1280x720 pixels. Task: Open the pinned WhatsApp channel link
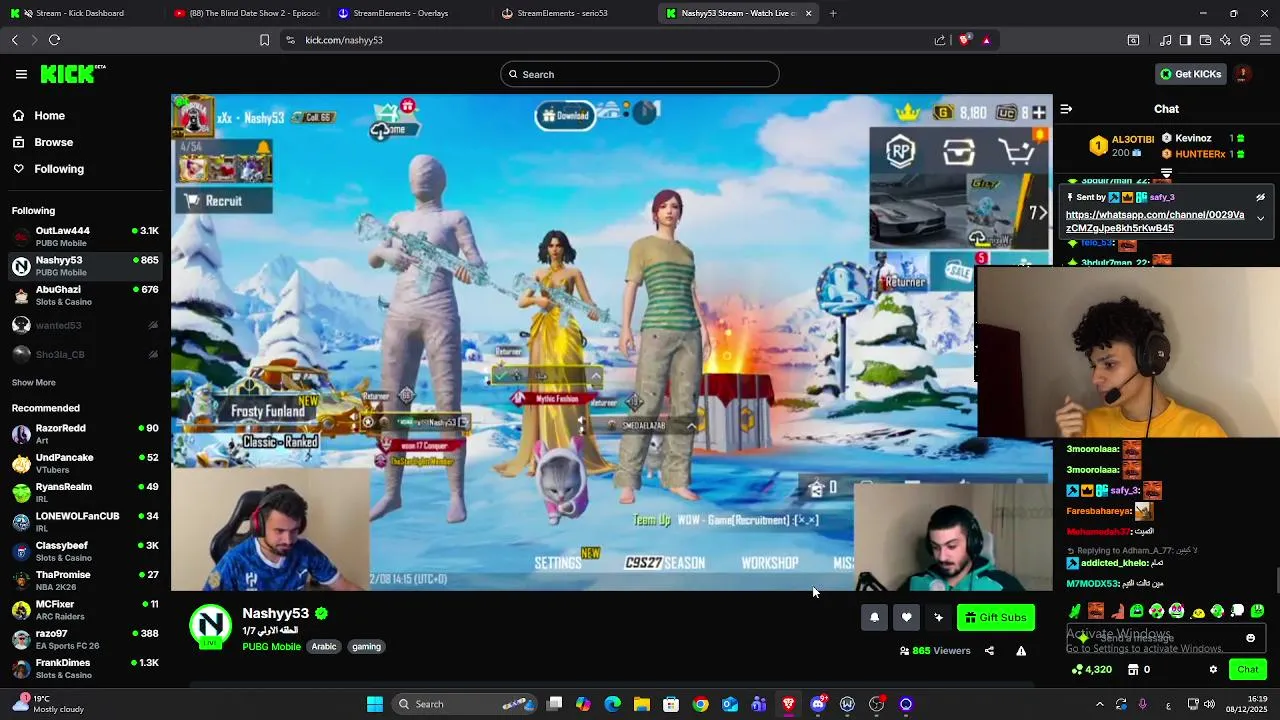1155,221
